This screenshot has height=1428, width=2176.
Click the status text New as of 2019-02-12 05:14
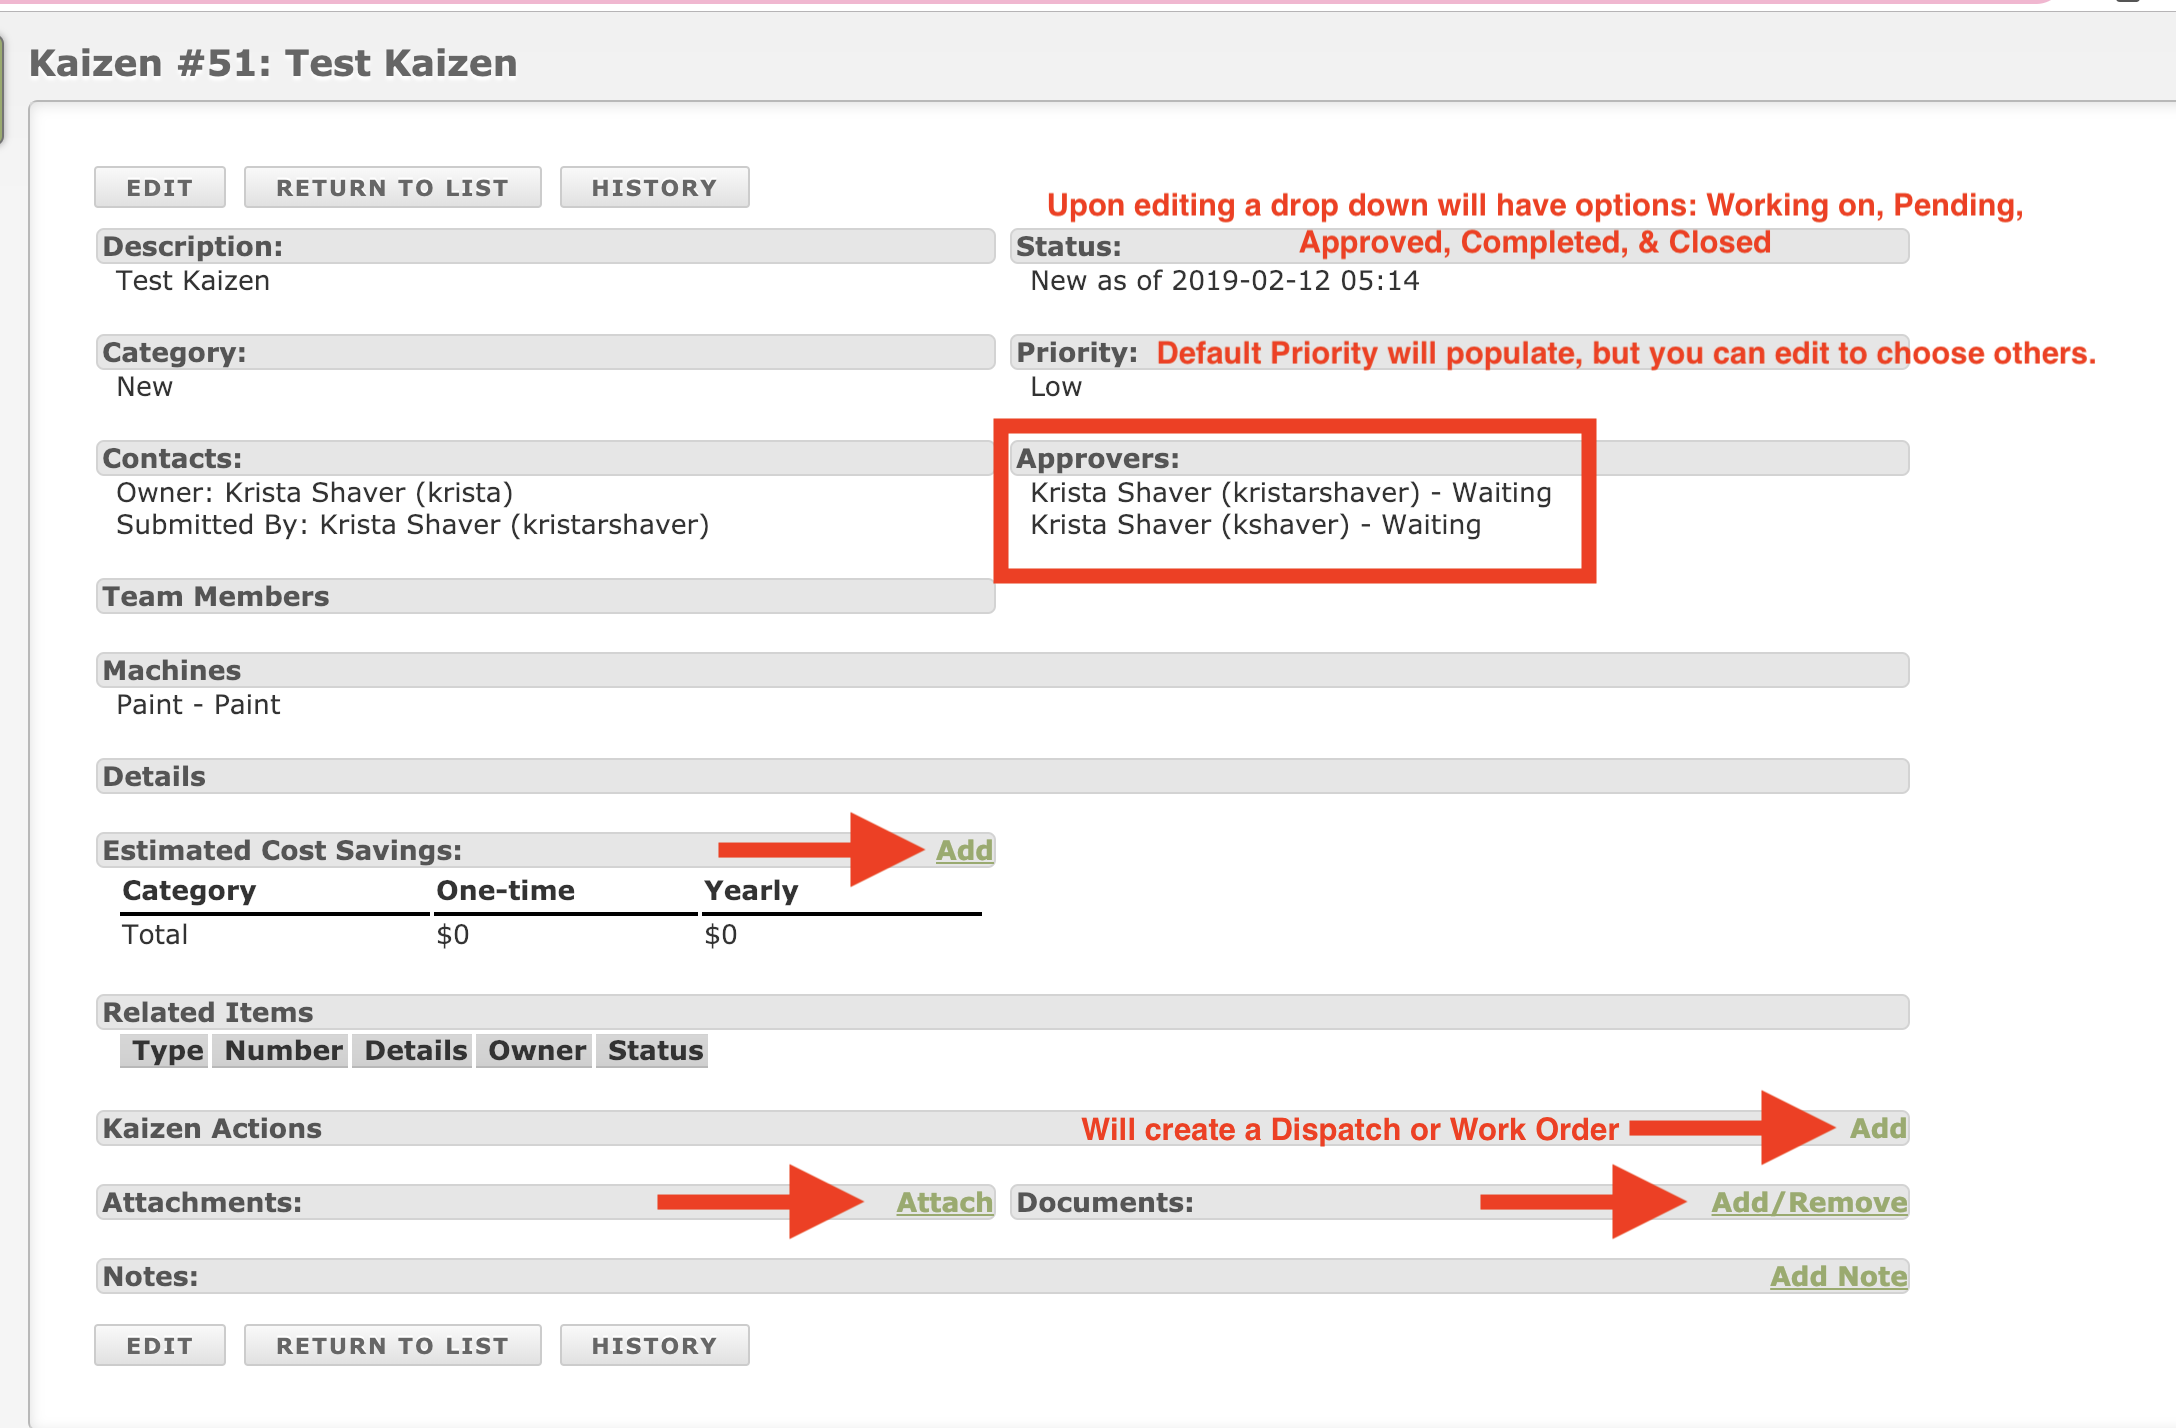1225,281
